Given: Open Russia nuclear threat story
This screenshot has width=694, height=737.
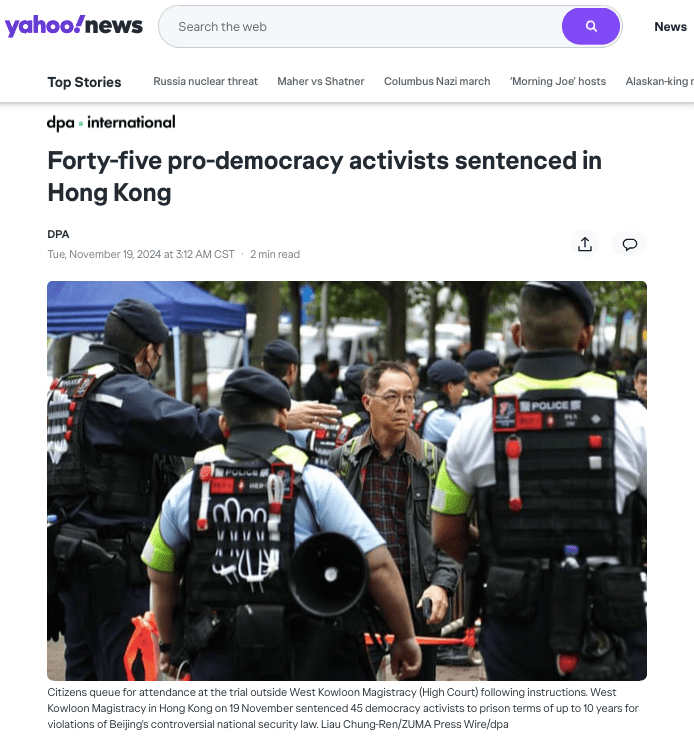Looking at the screenshot, I should (205, 81).
